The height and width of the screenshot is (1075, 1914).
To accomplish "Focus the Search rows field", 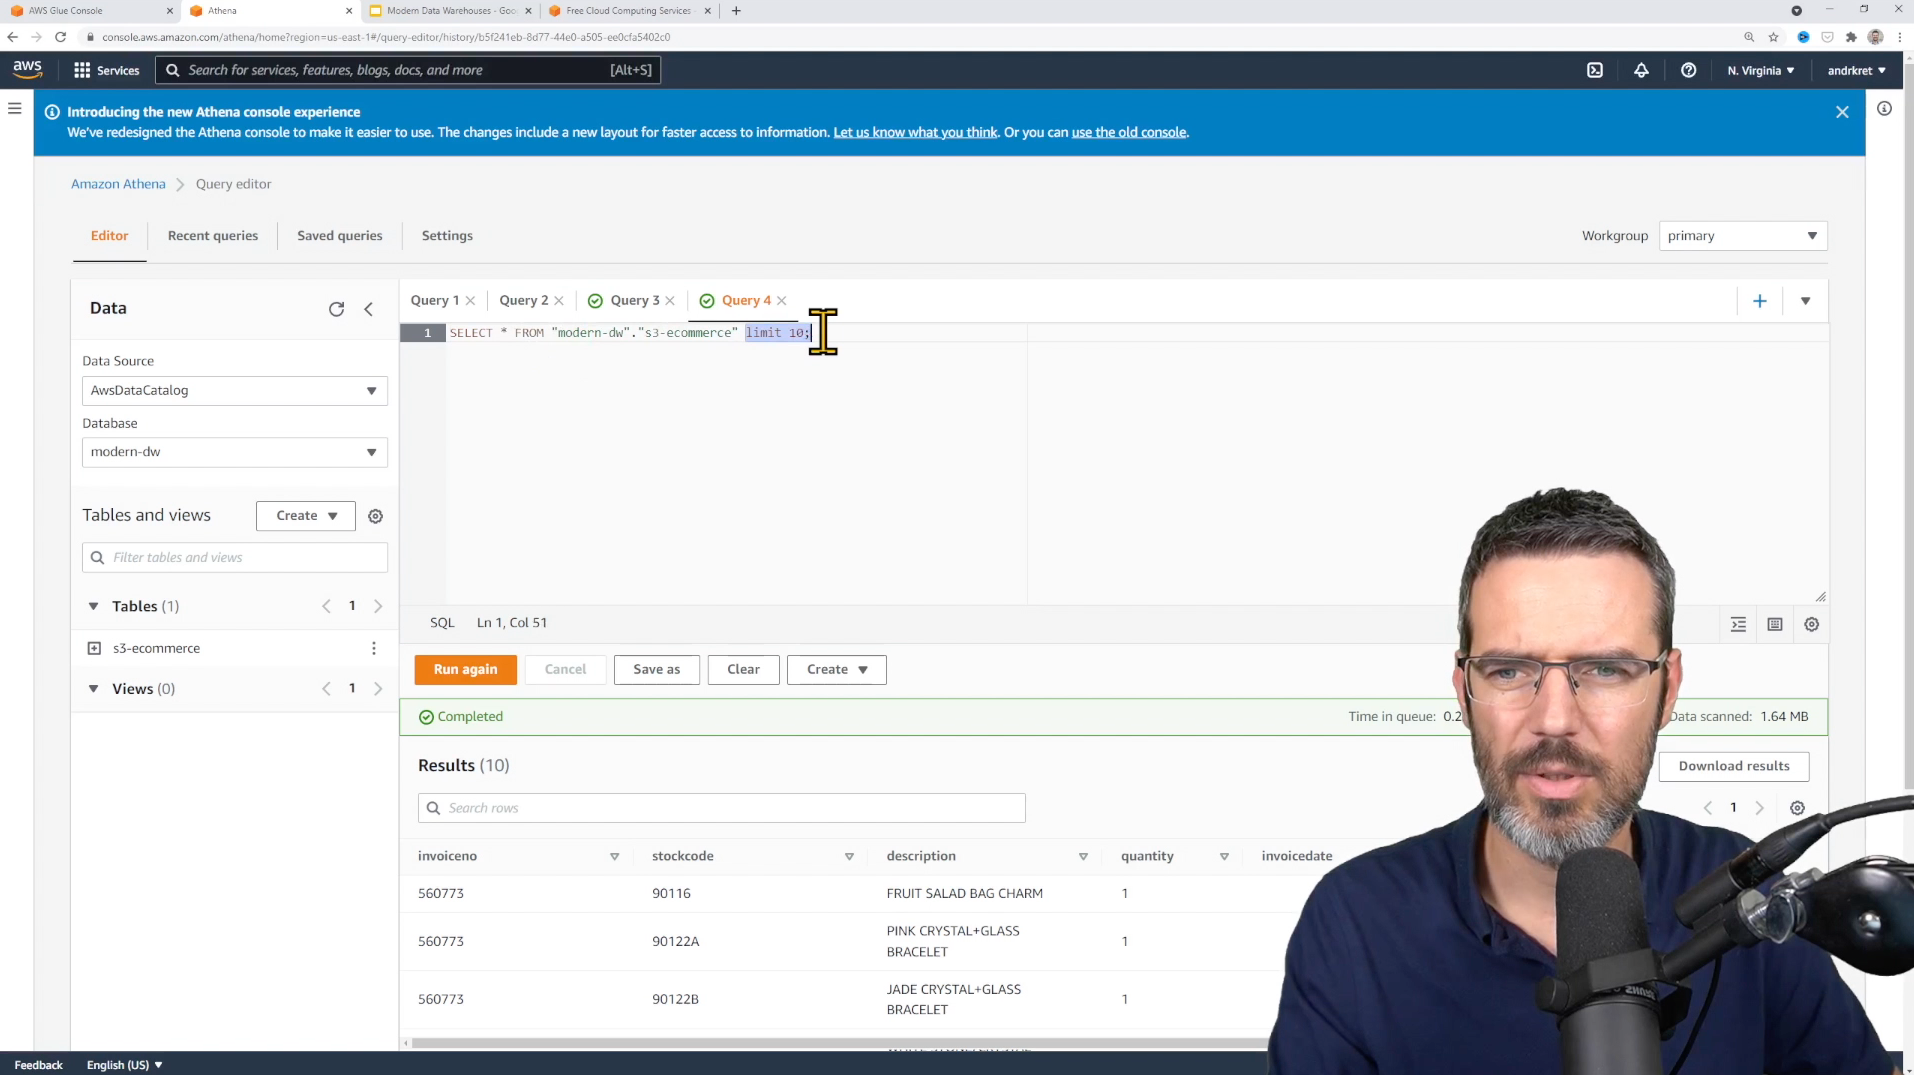I will point(722,808).
